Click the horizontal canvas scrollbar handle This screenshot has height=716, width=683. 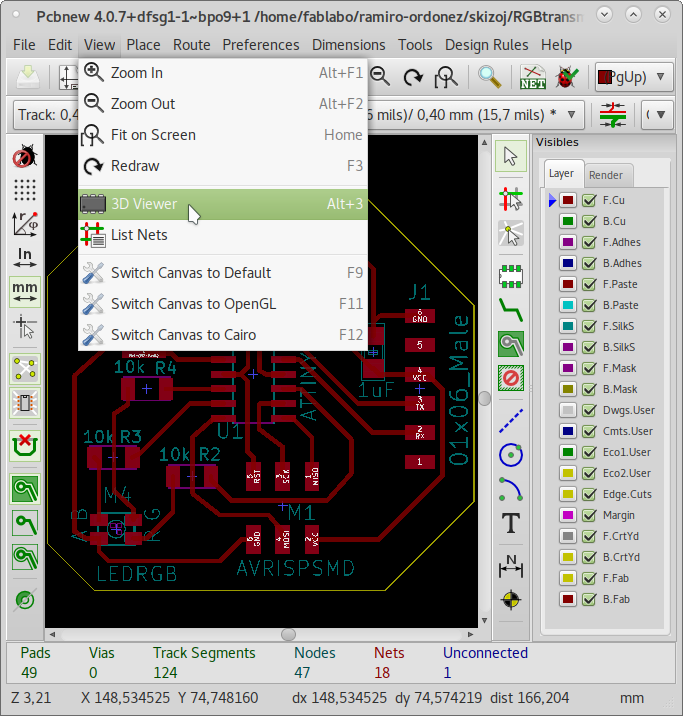click(288, 634)
